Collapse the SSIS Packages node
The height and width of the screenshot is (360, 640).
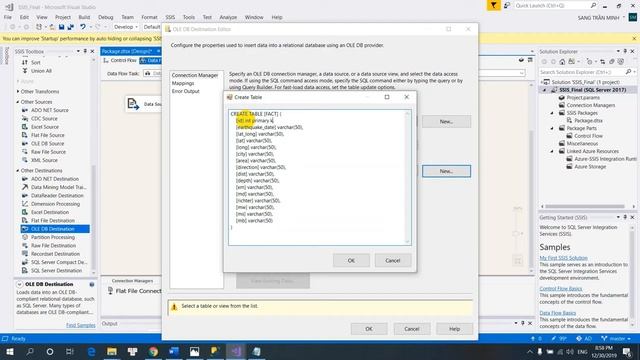click(552, 113)
